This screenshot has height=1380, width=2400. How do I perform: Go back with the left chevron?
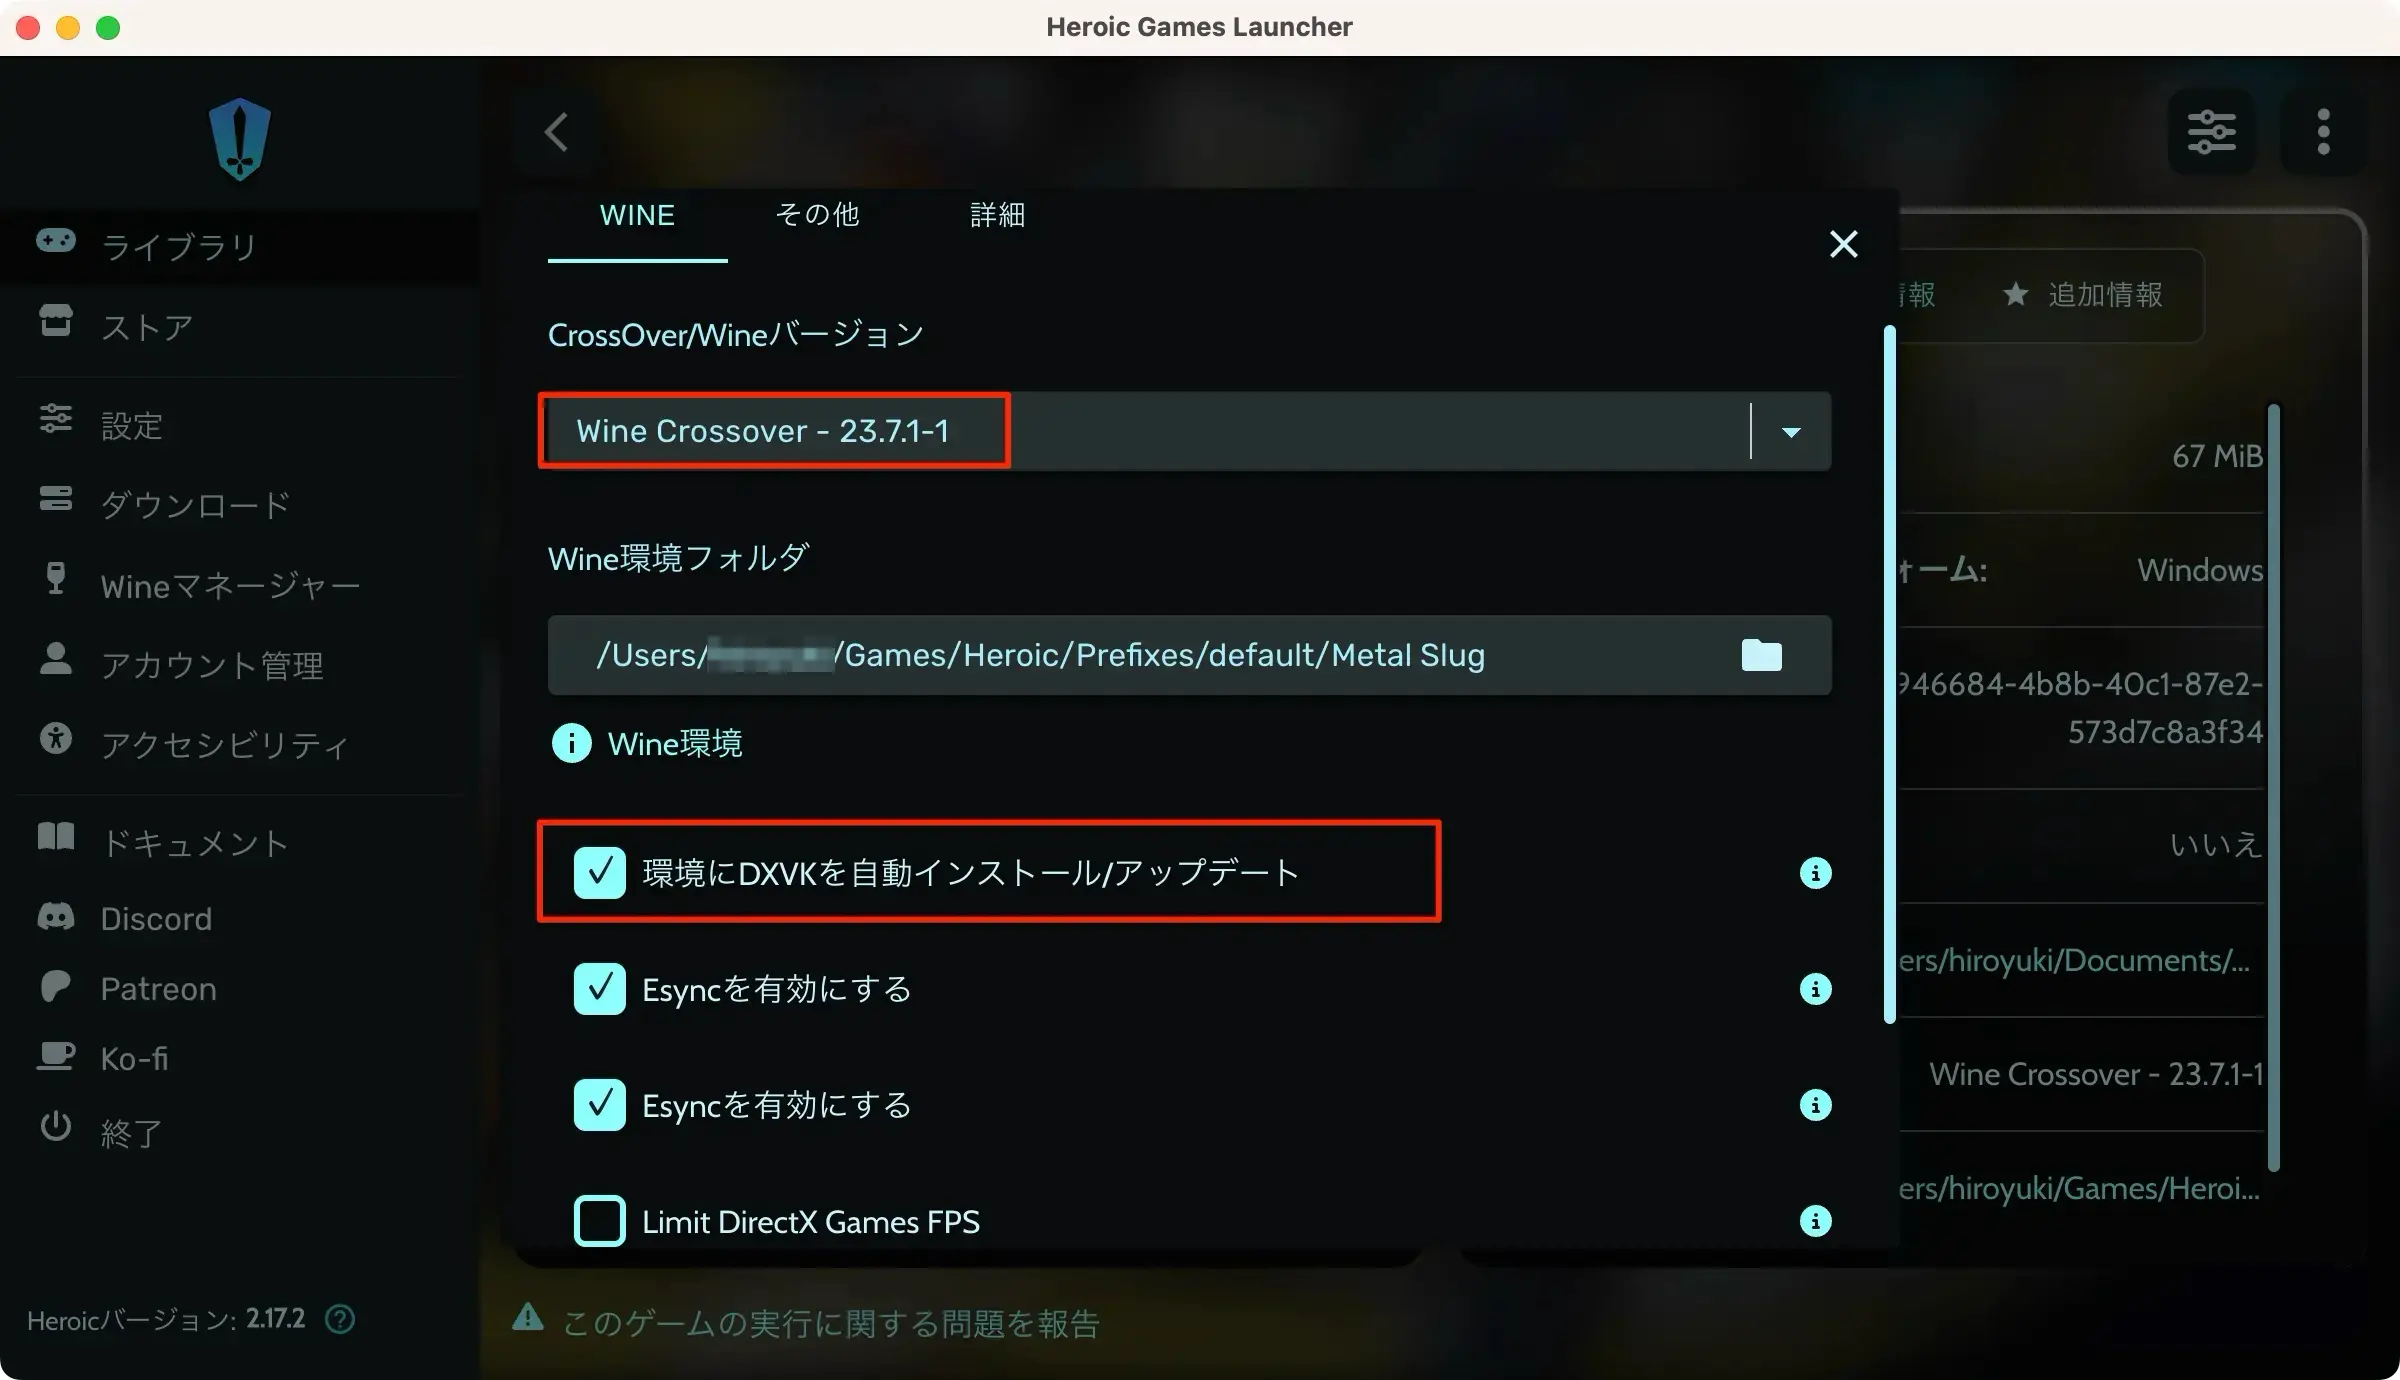pos(557,132)
